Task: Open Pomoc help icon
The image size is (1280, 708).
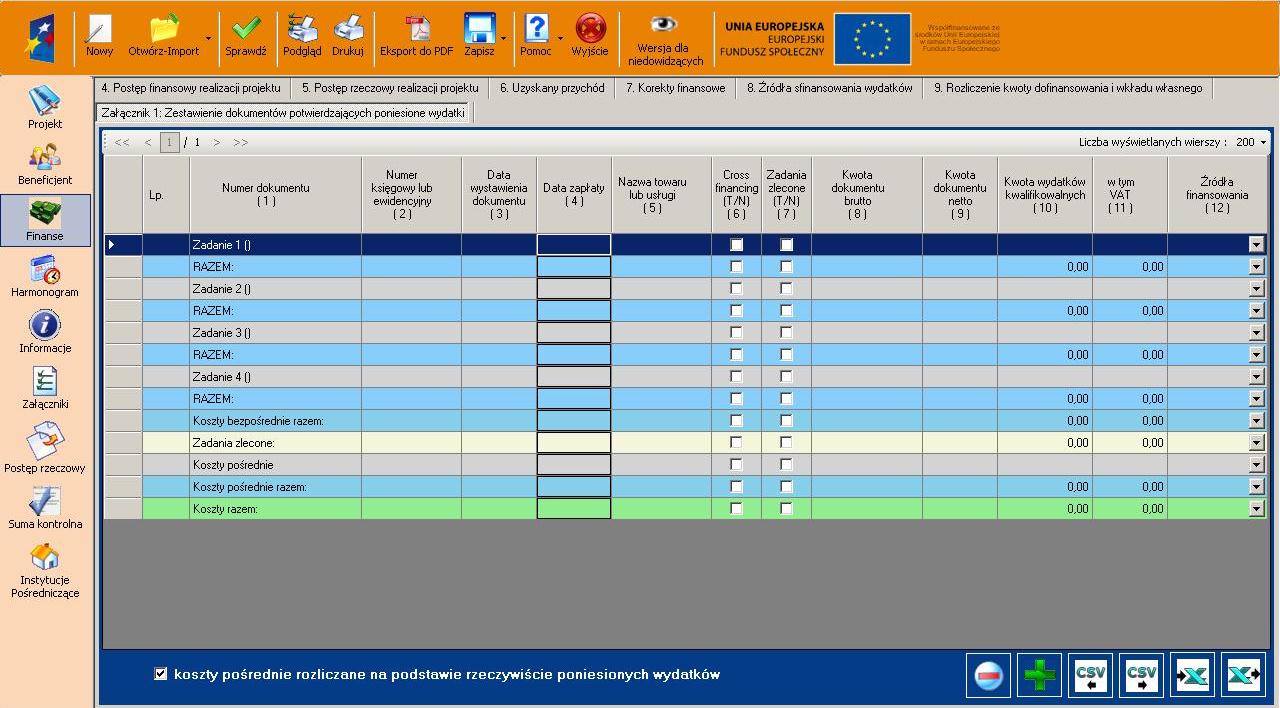Action: tap(537, 28)
